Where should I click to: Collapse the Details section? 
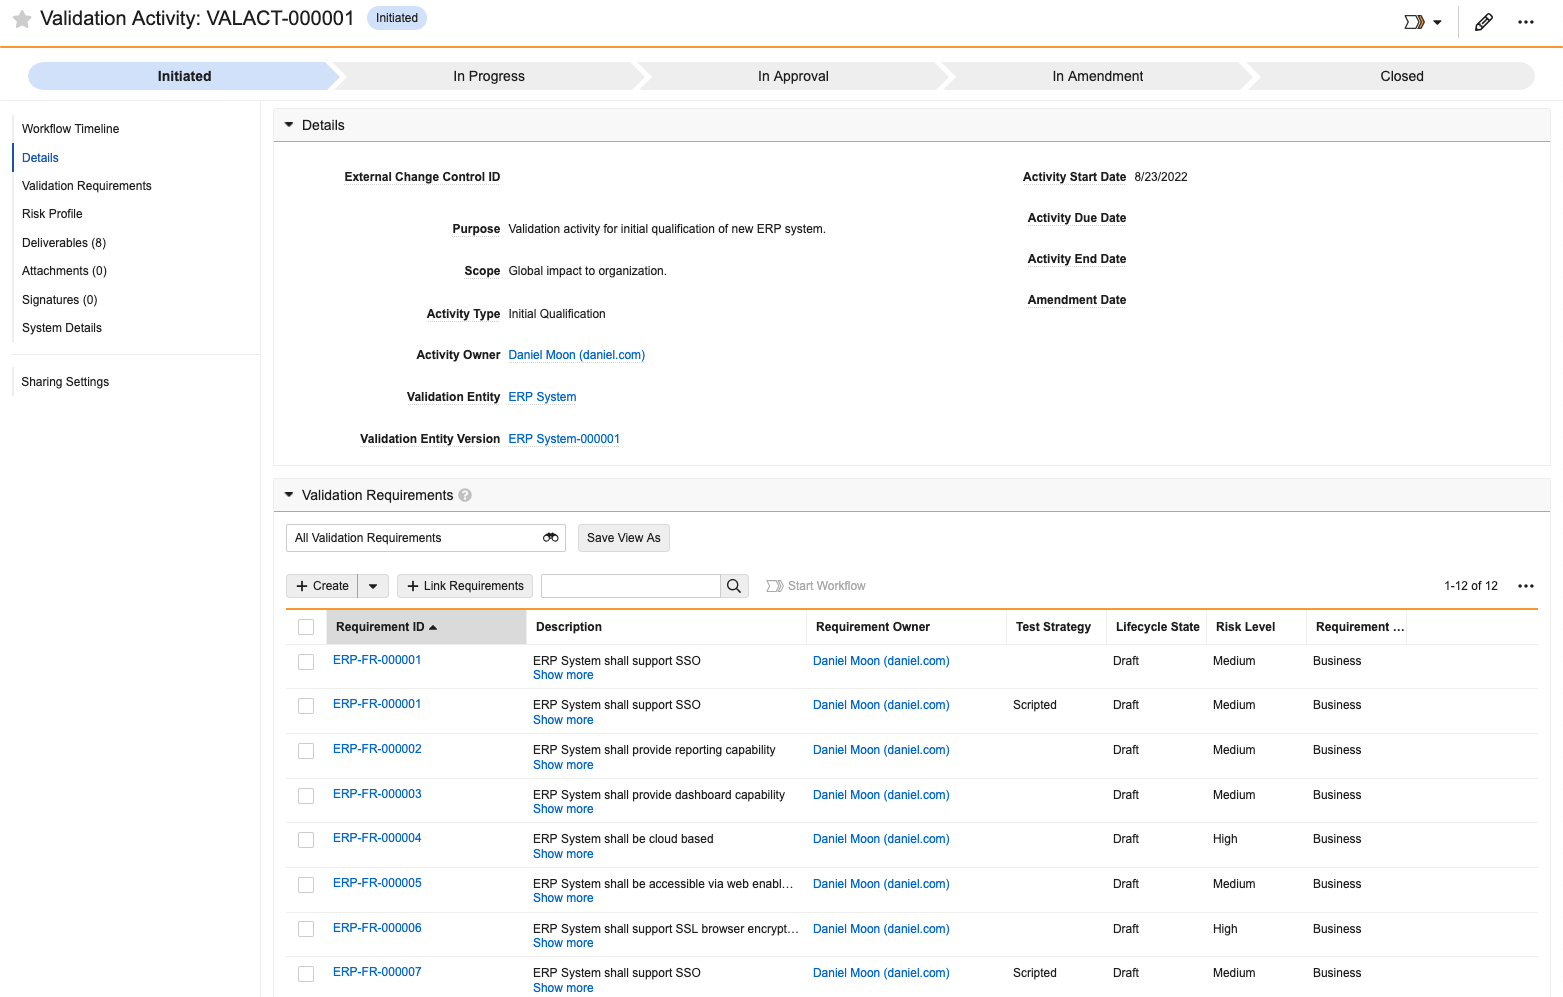[289, 125]
